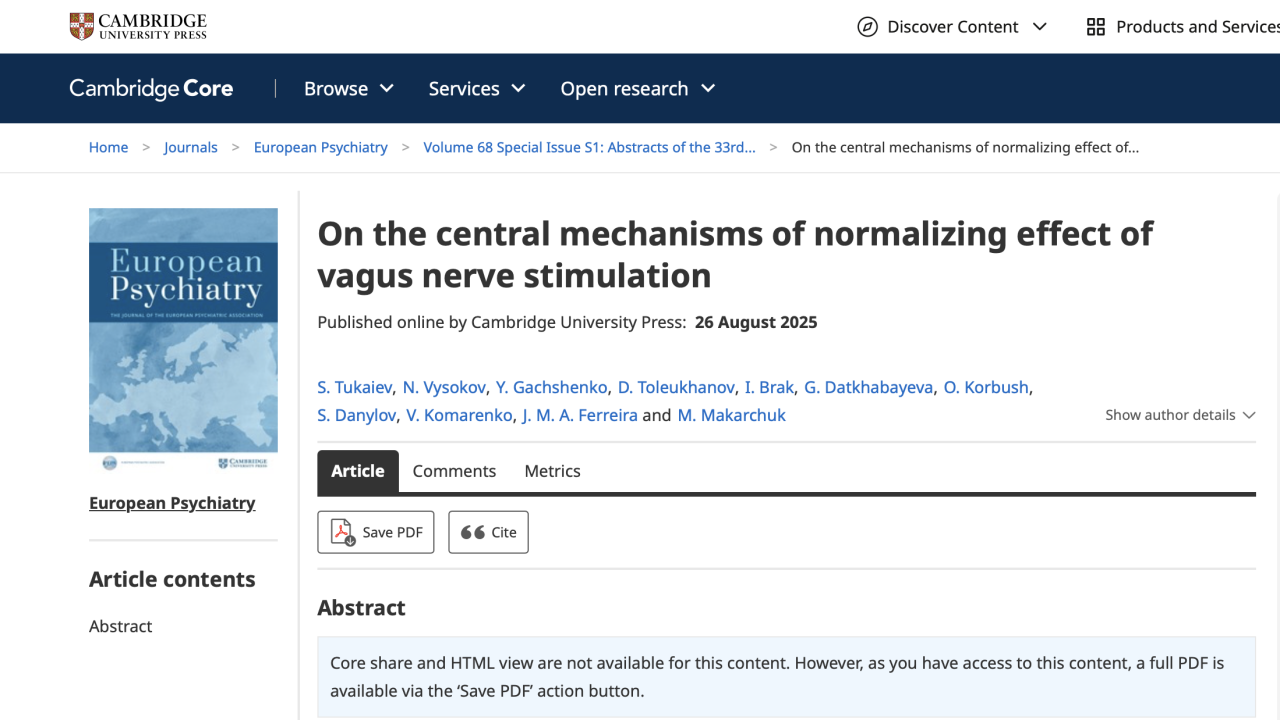Go to Home breadcrumb link
The width and height of the screenshot is (1280, 720).
coord(108,147)
